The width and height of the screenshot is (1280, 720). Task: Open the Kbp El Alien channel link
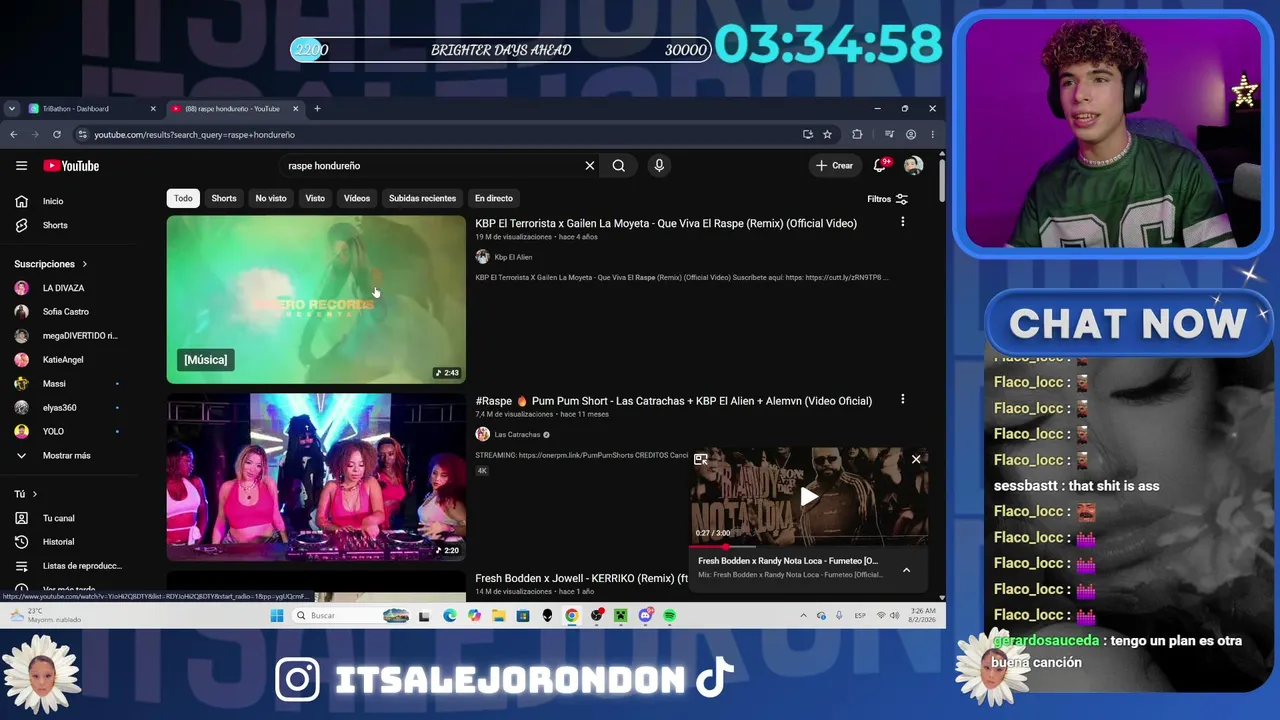[513, 257]
